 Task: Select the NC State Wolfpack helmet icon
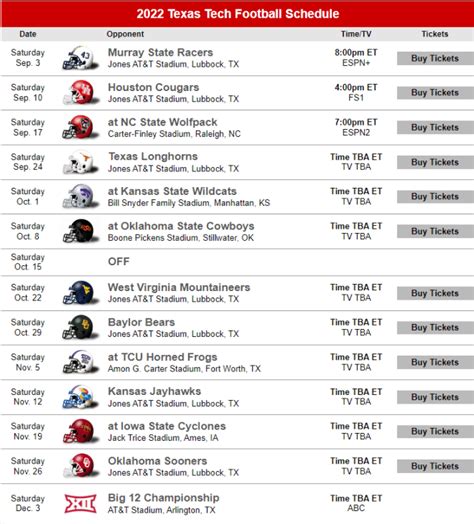pyautogui.click(x=81, y=127)
